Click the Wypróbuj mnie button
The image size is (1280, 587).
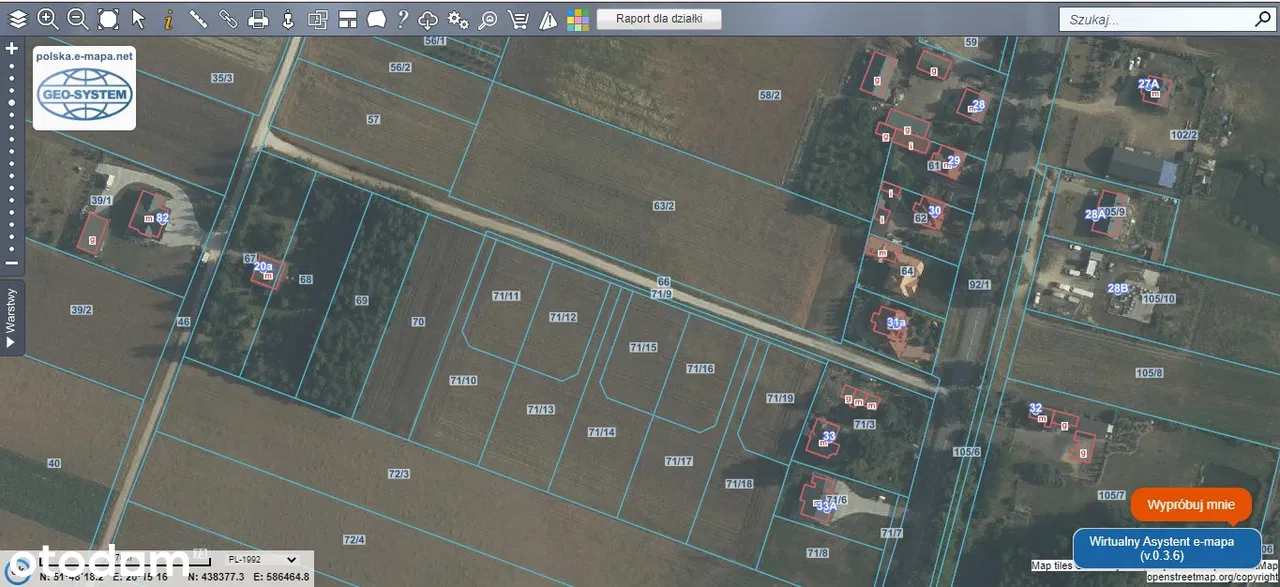pyautogui.click(x=1190, y=505)
